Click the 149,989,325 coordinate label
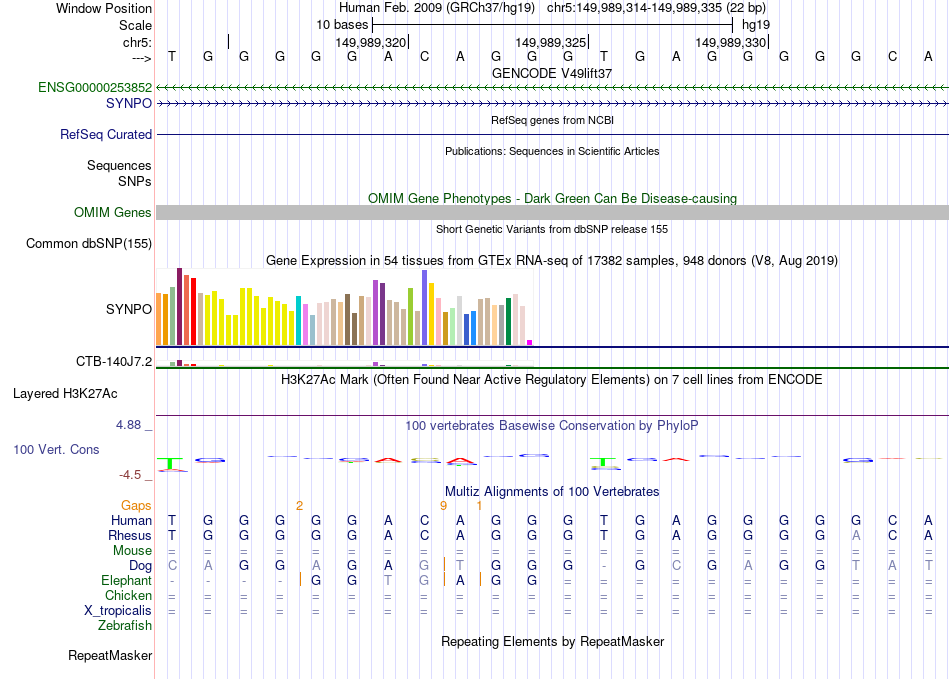 [x=550, y=42]
